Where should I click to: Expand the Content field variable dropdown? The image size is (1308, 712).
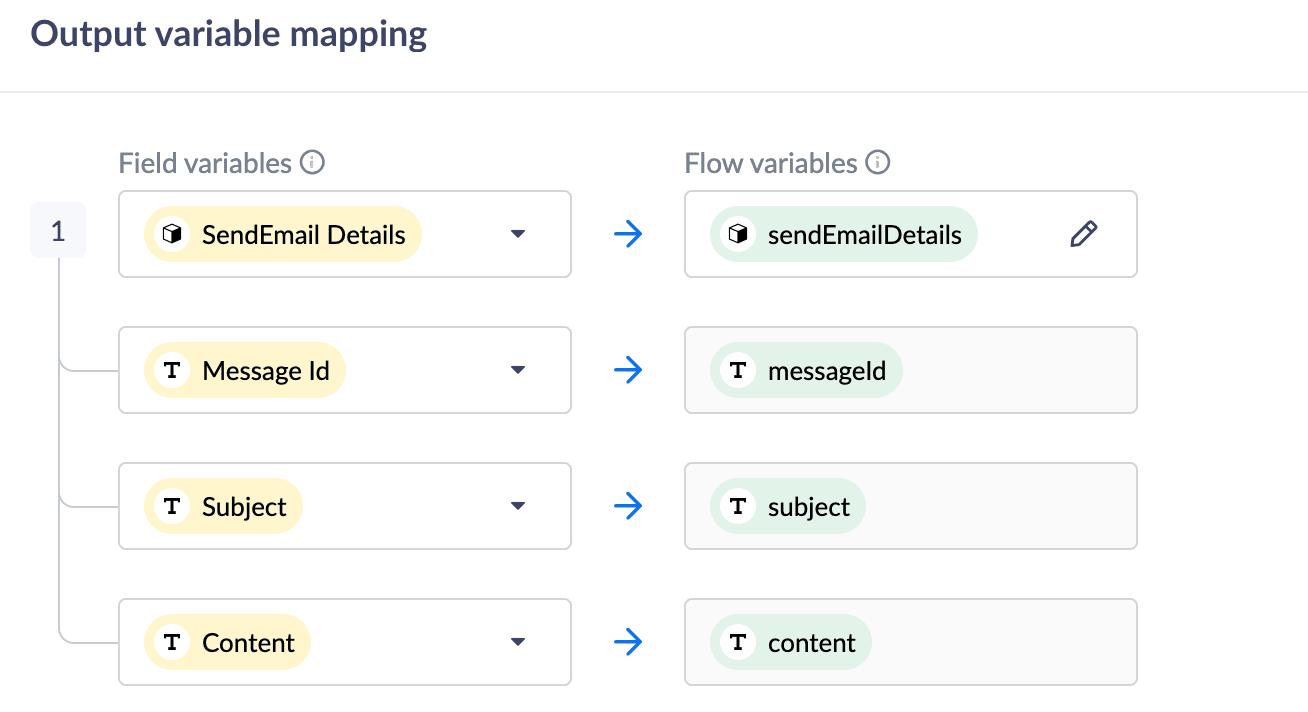[517, 642]
